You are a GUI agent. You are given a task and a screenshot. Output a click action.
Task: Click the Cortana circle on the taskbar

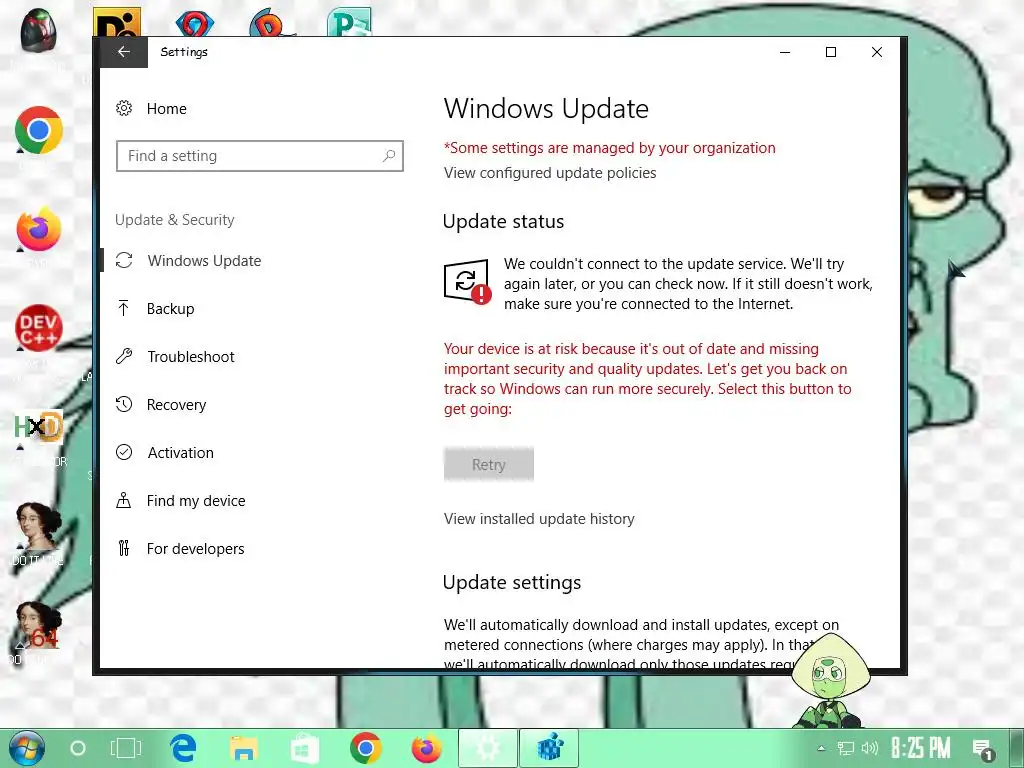[78, 748]
